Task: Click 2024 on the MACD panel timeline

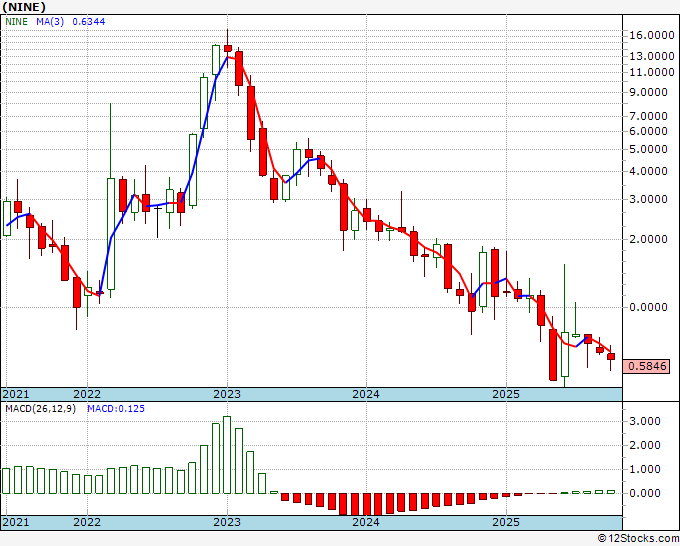Action: [365, 522]
